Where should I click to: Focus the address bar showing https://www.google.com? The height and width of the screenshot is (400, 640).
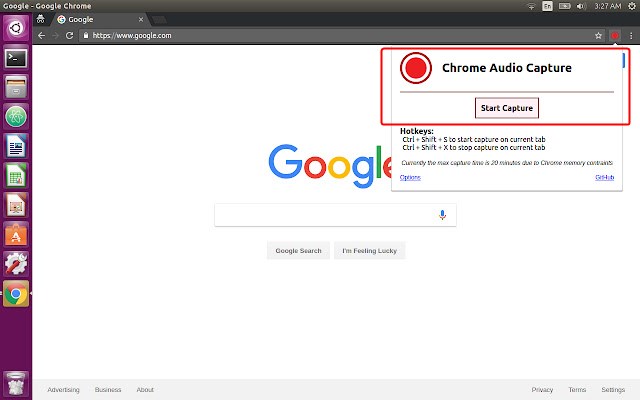[x=335, y=36]
